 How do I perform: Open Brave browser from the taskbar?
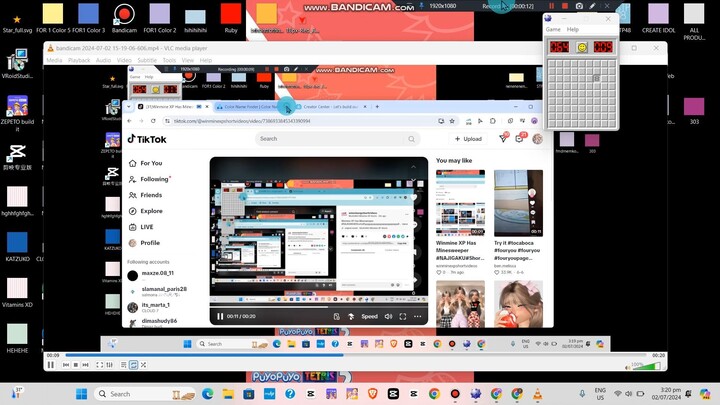point(372,394)
